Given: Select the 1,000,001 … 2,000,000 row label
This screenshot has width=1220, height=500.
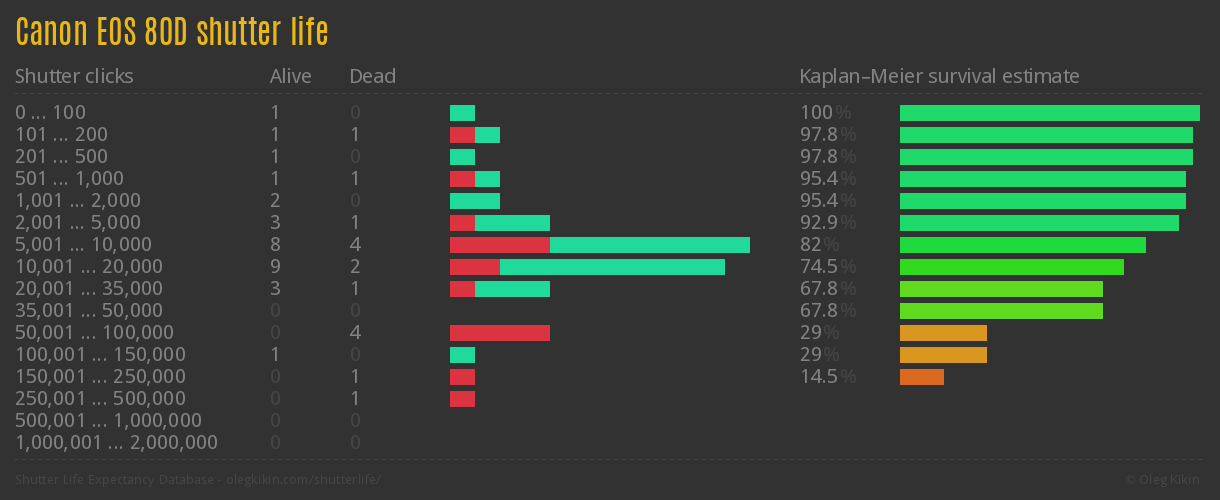Looking at the screenshot, I should [116, 443].
